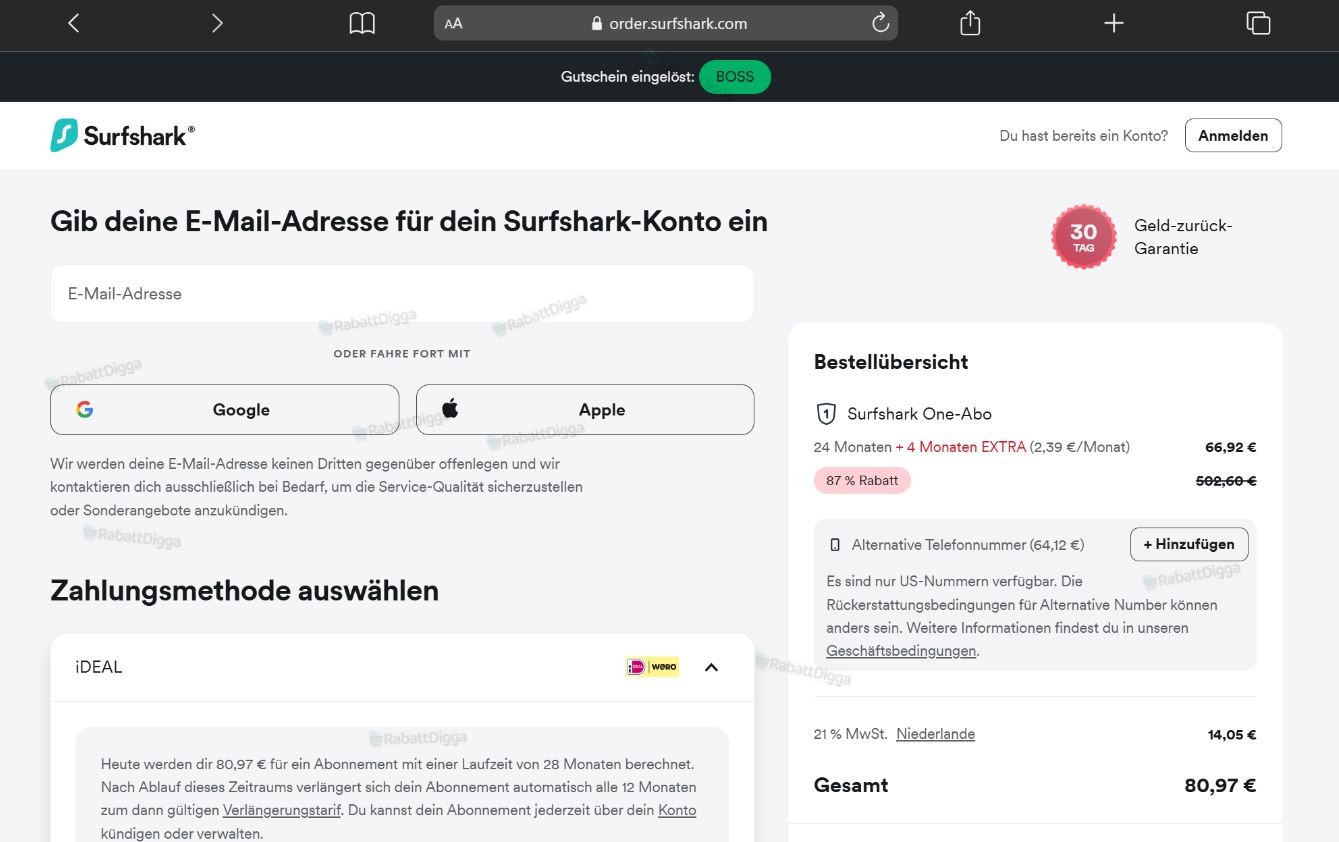
Task: Tap the AA reader options in address bar
Action: point(454,24)
